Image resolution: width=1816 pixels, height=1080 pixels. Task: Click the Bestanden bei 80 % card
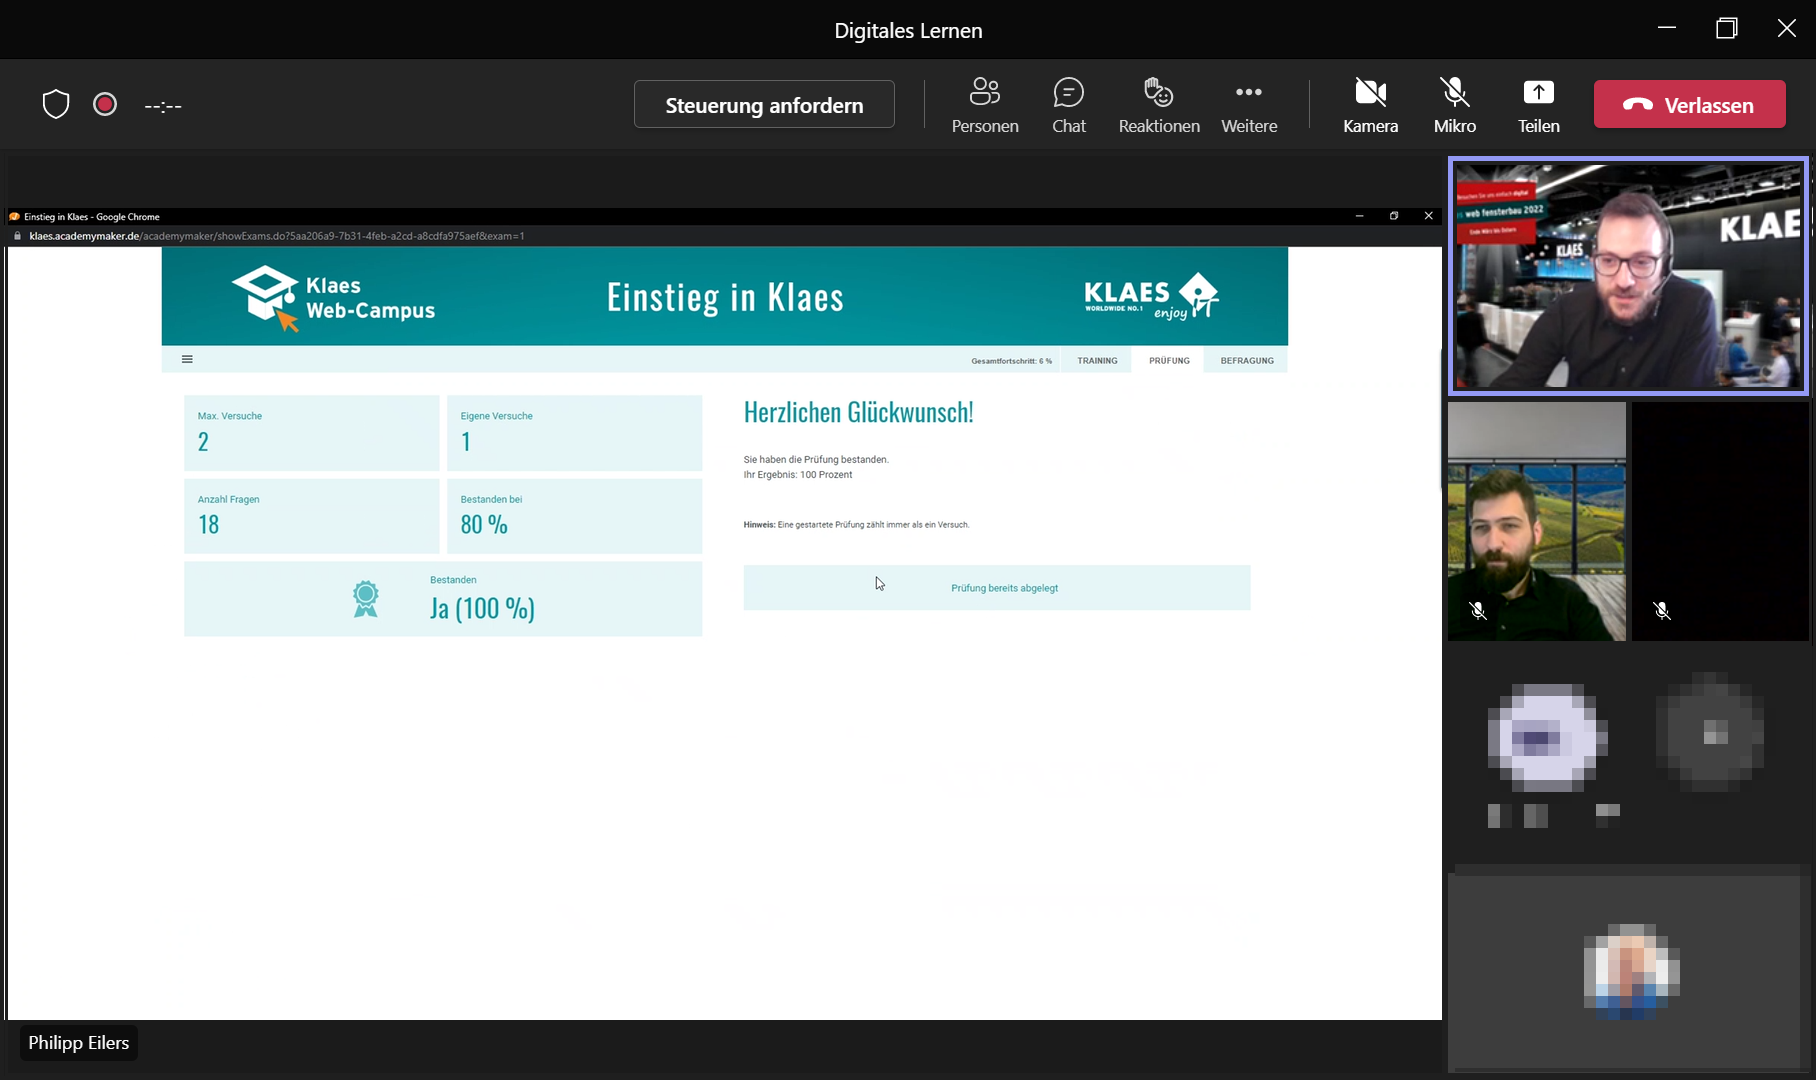click(x=574, y=516)
